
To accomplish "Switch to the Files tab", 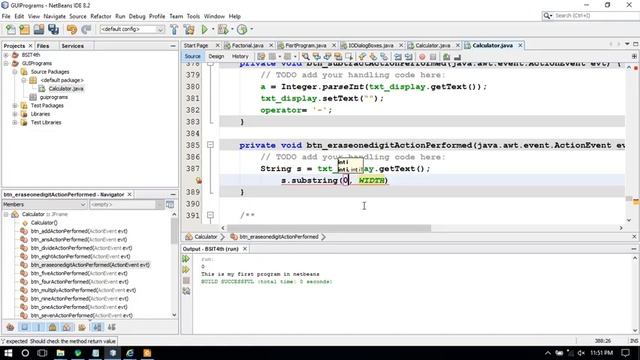I will pyautogui.click(x=43, y=46).
